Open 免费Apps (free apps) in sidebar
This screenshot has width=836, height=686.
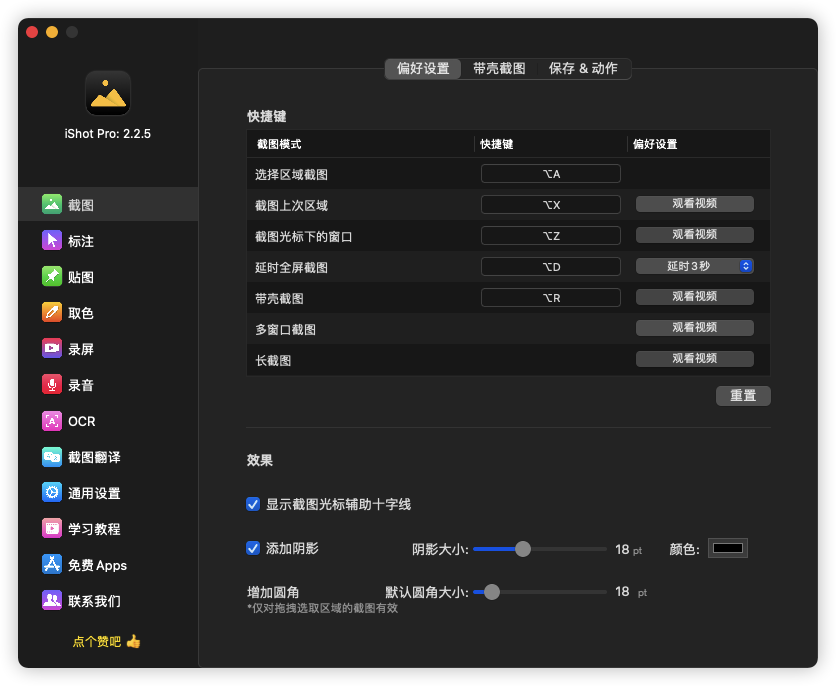point(80,565)
